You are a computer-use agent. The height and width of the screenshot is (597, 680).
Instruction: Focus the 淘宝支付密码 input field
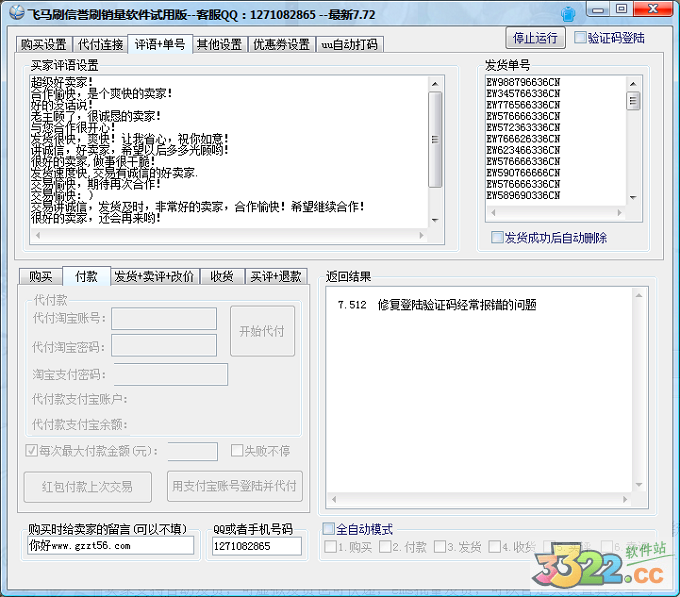point(171,375)
